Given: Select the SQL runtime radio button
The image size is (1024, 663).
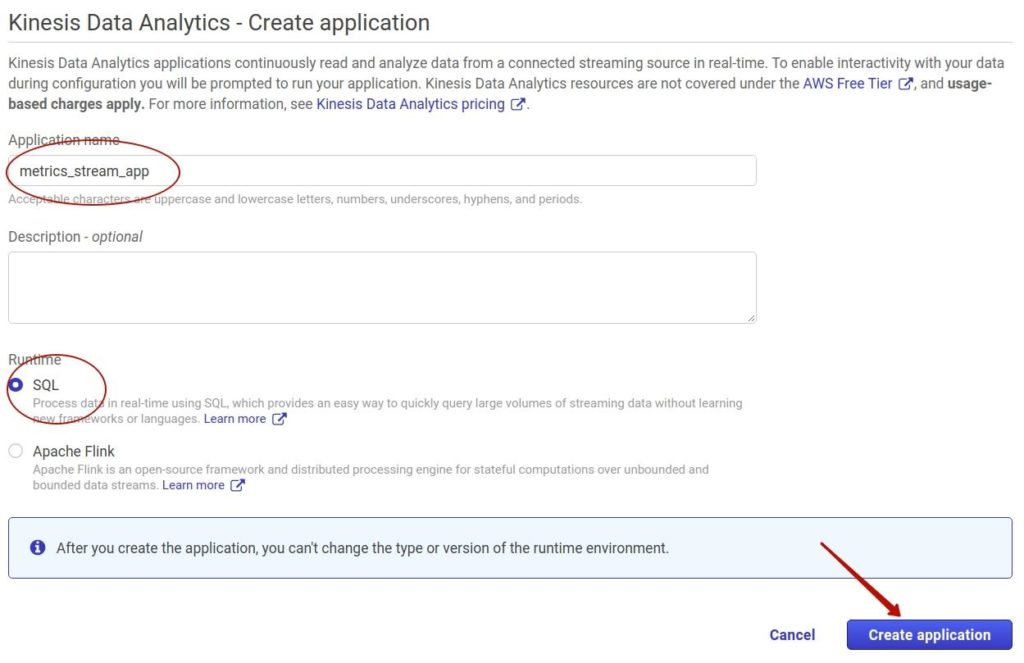Looking at the screenshot, I should pyautogui.click(x=16, y=385).
